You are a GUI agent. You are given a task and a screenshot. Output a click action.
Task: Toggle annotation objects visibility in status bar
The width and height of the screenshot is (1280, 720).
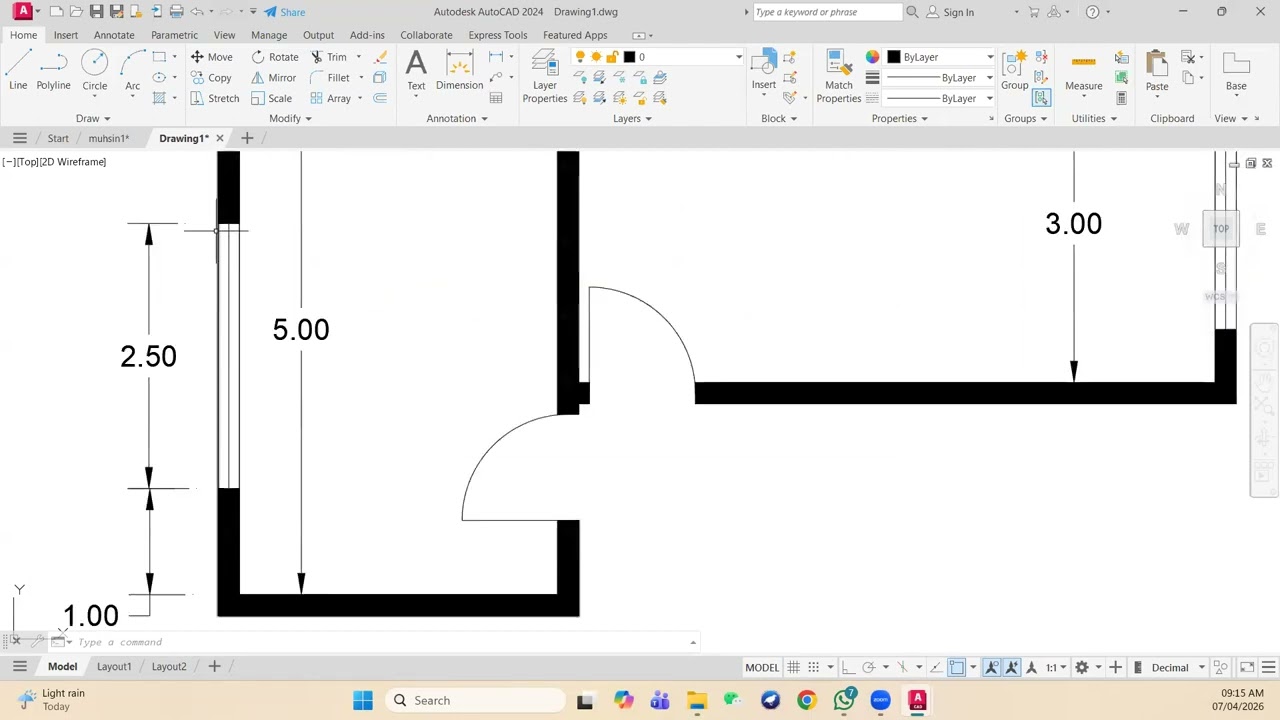tap(992, 667)
